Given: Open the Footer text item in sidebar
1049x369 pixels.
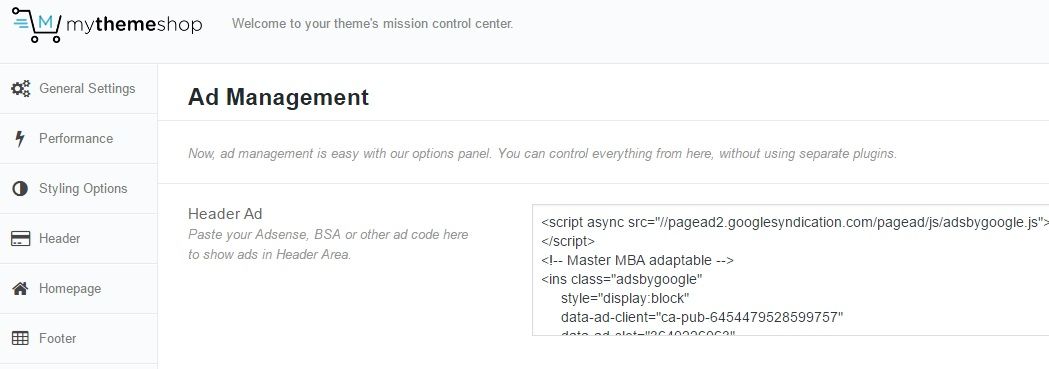Looking at the screenshot, I should click(x=58, y=338).
